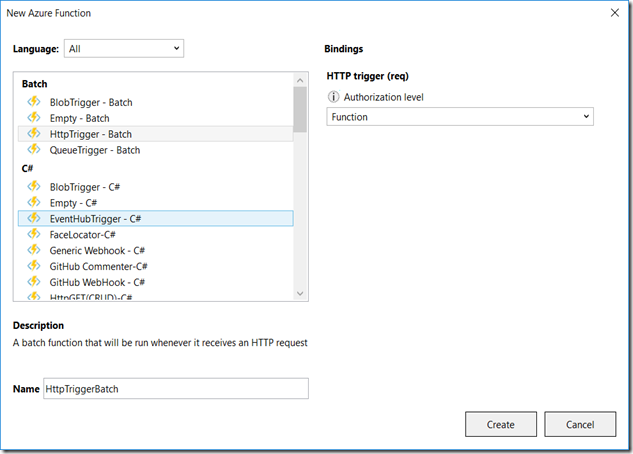
Task: Click the function icon beside GitHub Commenter-C#
Action: tap(34, 266)
